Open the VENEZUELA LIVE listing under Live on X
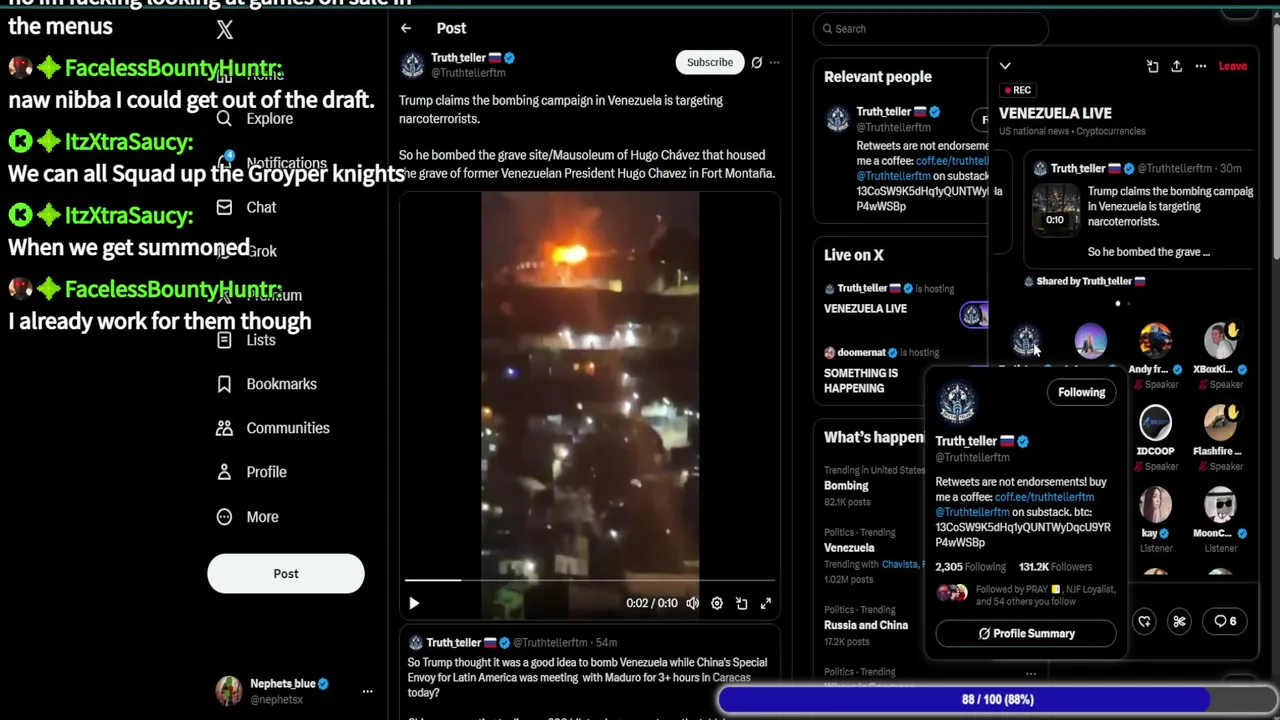1280x720 pixels. coord(865,308)
